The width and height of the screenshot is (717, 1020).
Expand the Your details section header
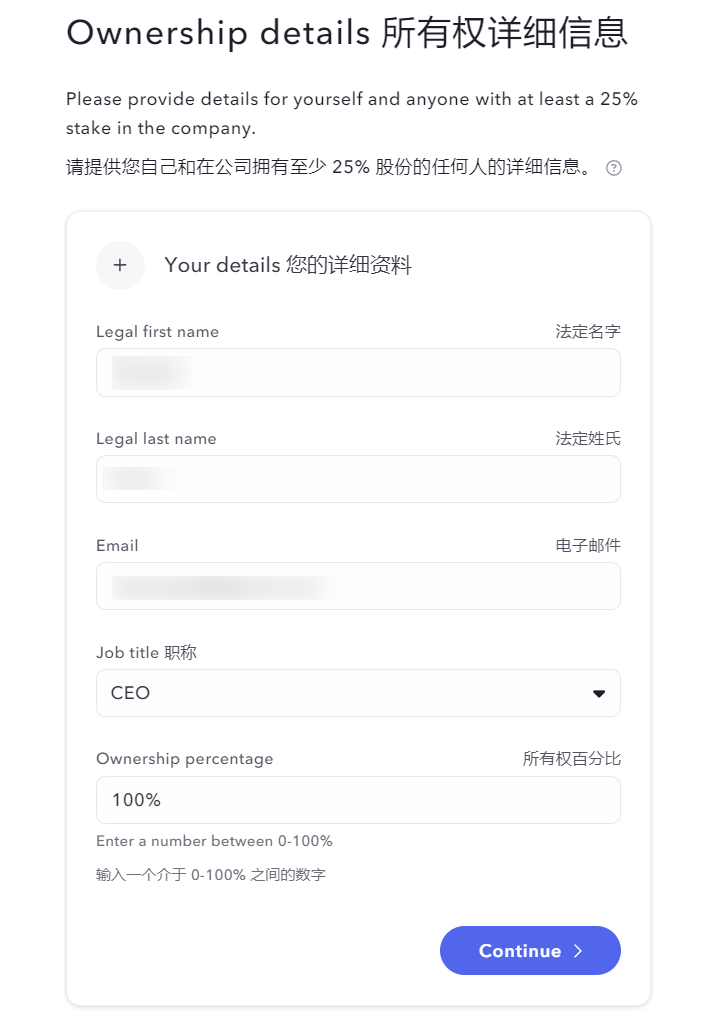288,265
